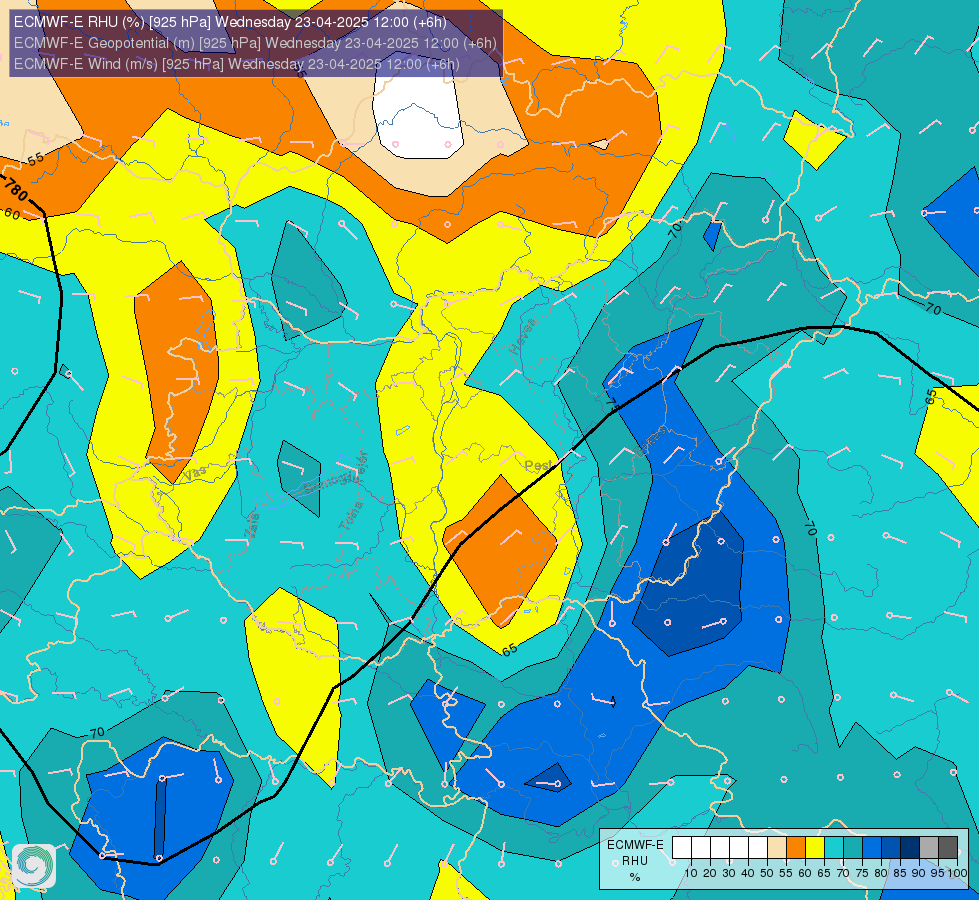Click the legend tick label 85
The image size is (979, 900).
tap(900, 874)
